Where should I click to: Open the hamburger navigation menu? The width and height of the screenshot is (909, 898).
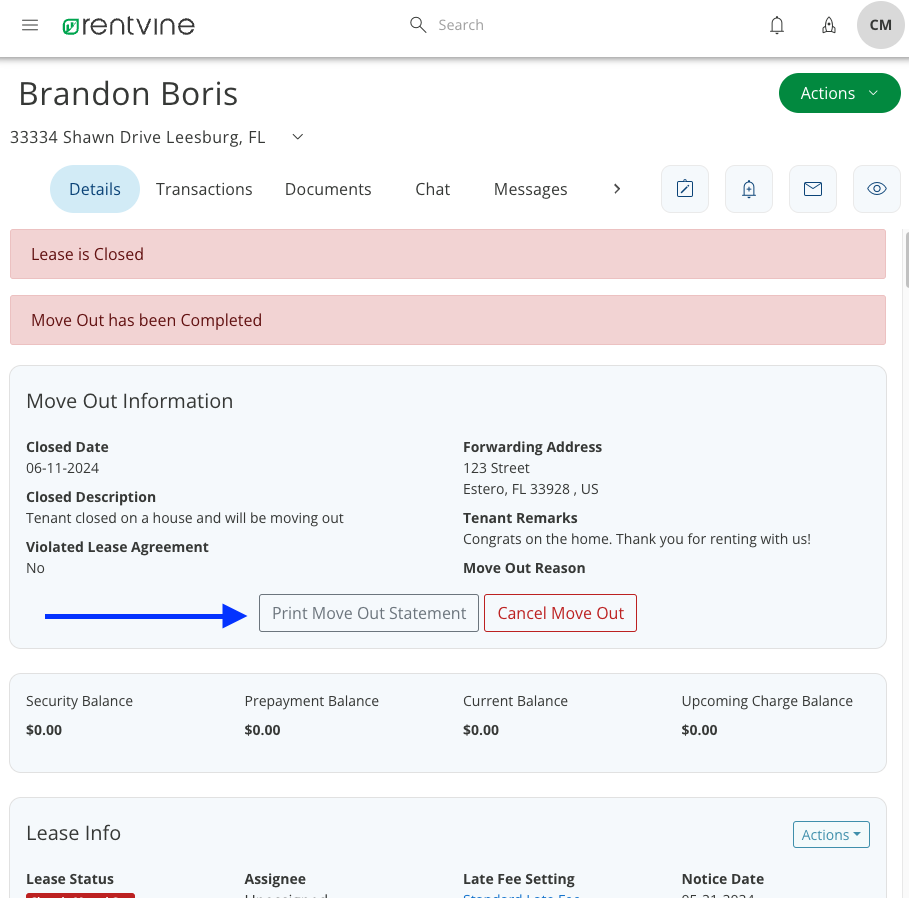coord(30,25)
